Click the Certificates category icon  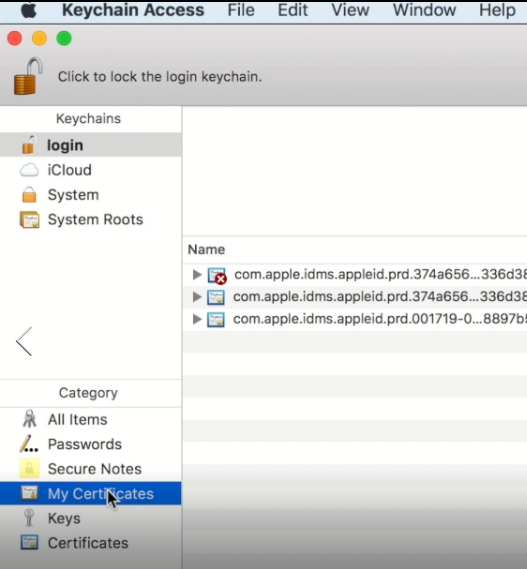29,543
